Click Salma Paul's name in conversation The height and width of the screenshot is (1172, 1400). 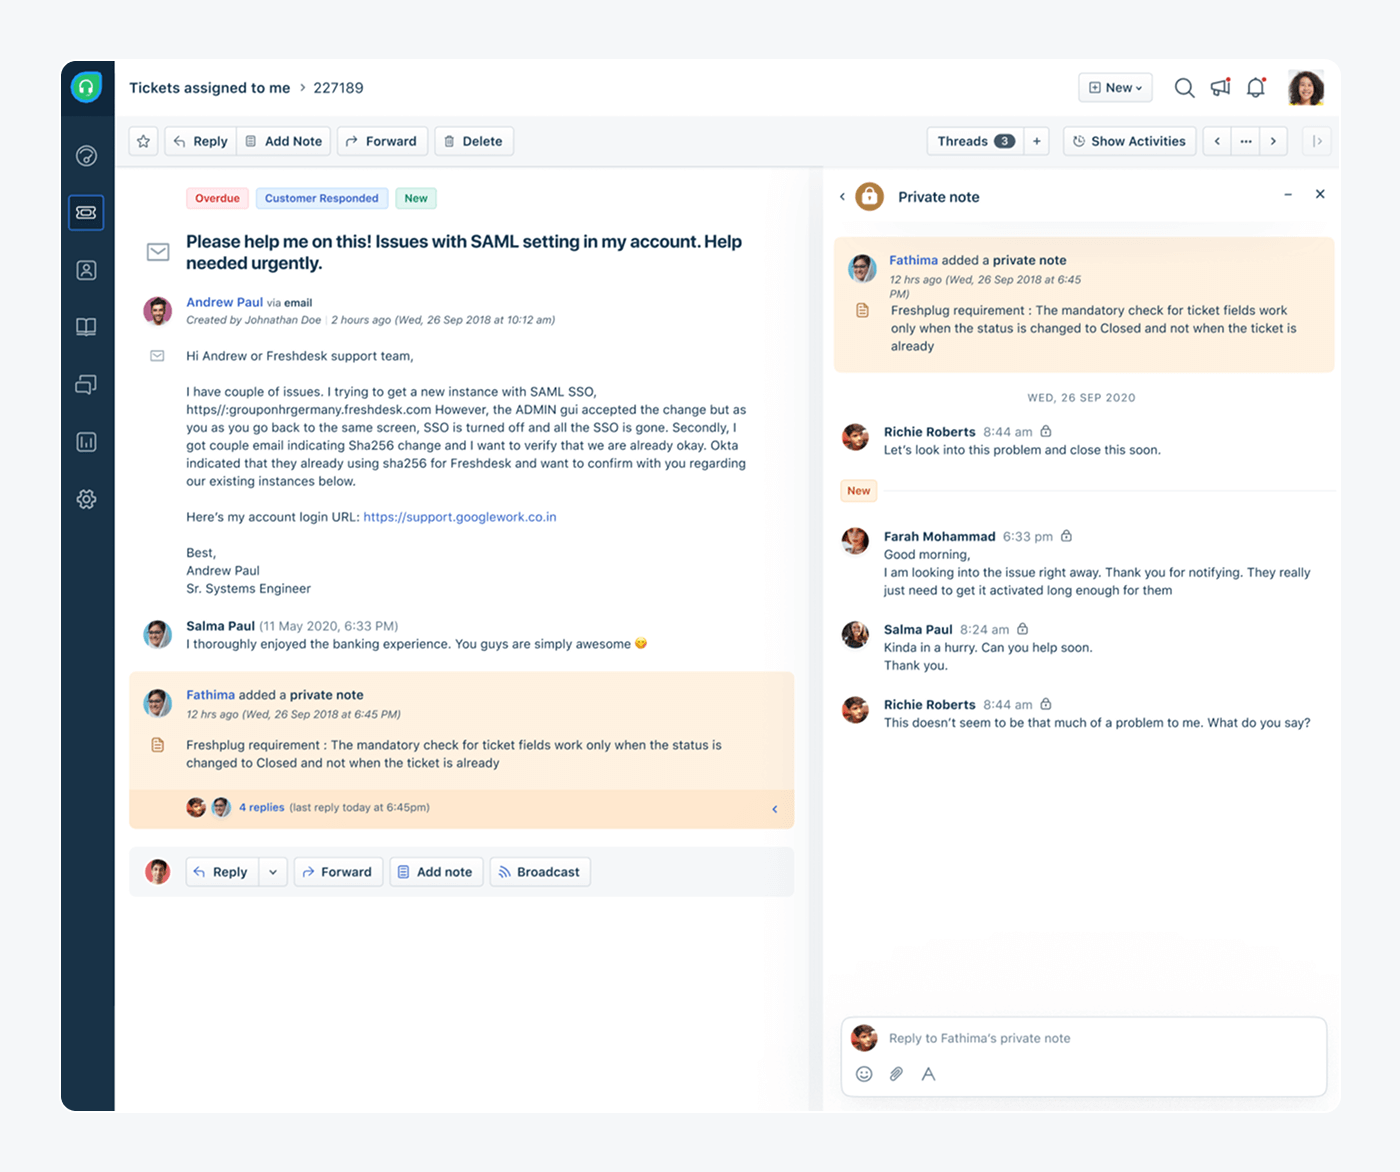tap(220, 626)
